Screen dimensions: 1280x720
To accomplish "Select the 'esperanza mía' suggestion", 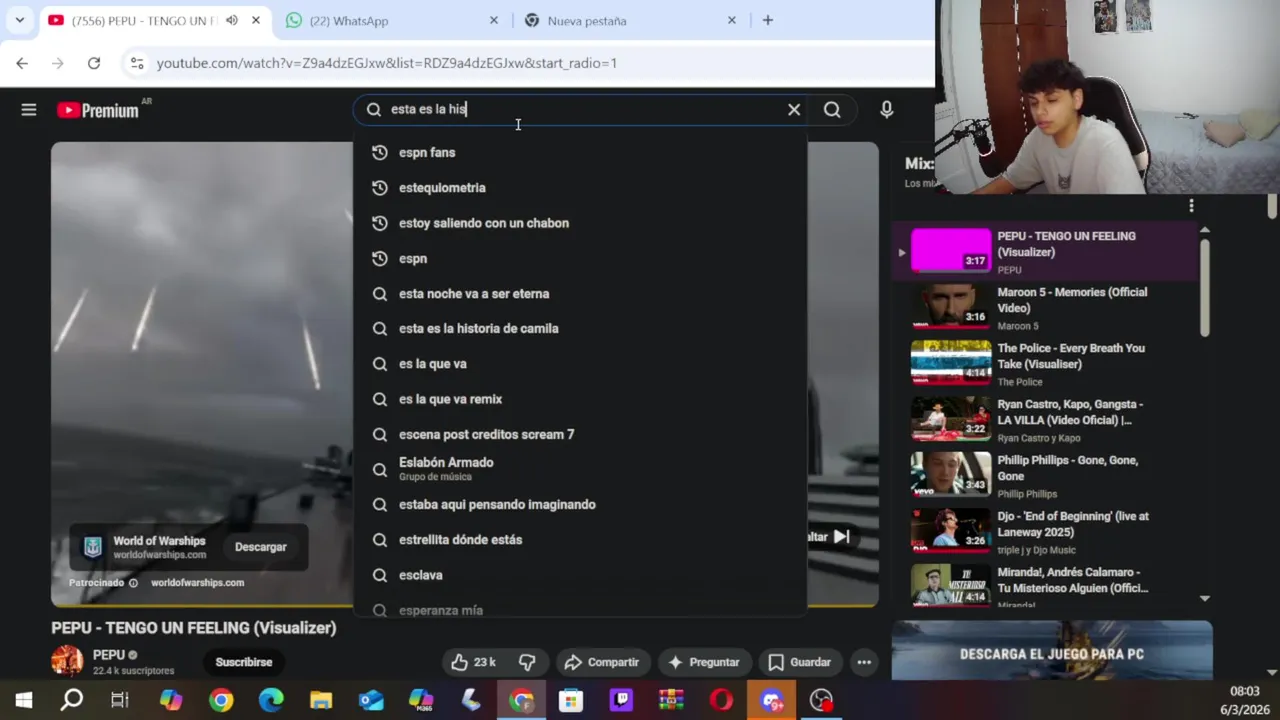I will coord(580,608).
